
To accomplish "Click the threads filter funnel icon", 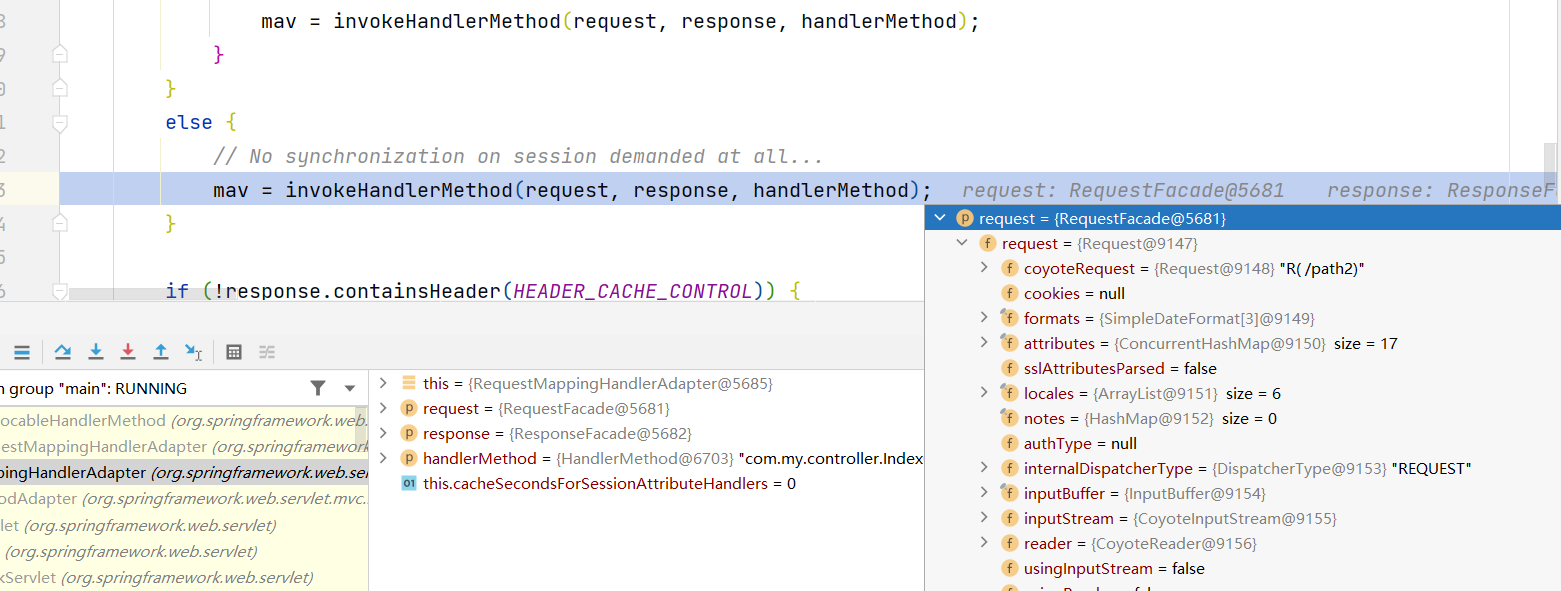I will click(318, 388).
